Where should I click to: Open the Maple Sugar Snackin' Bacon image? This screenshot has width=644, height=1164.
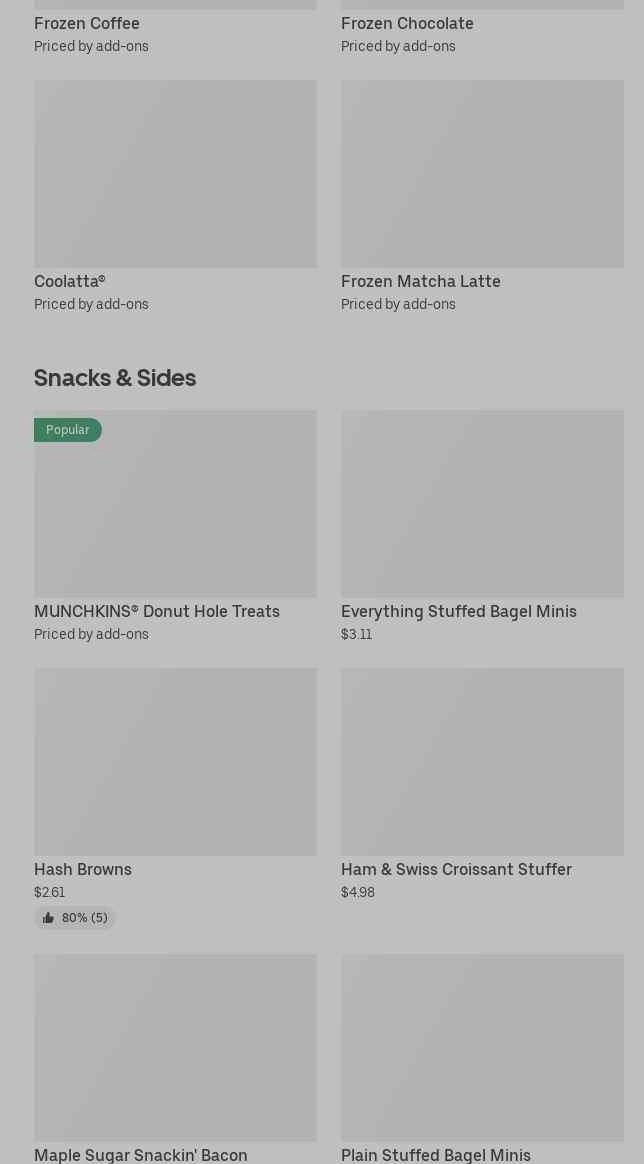(175, 1047)
